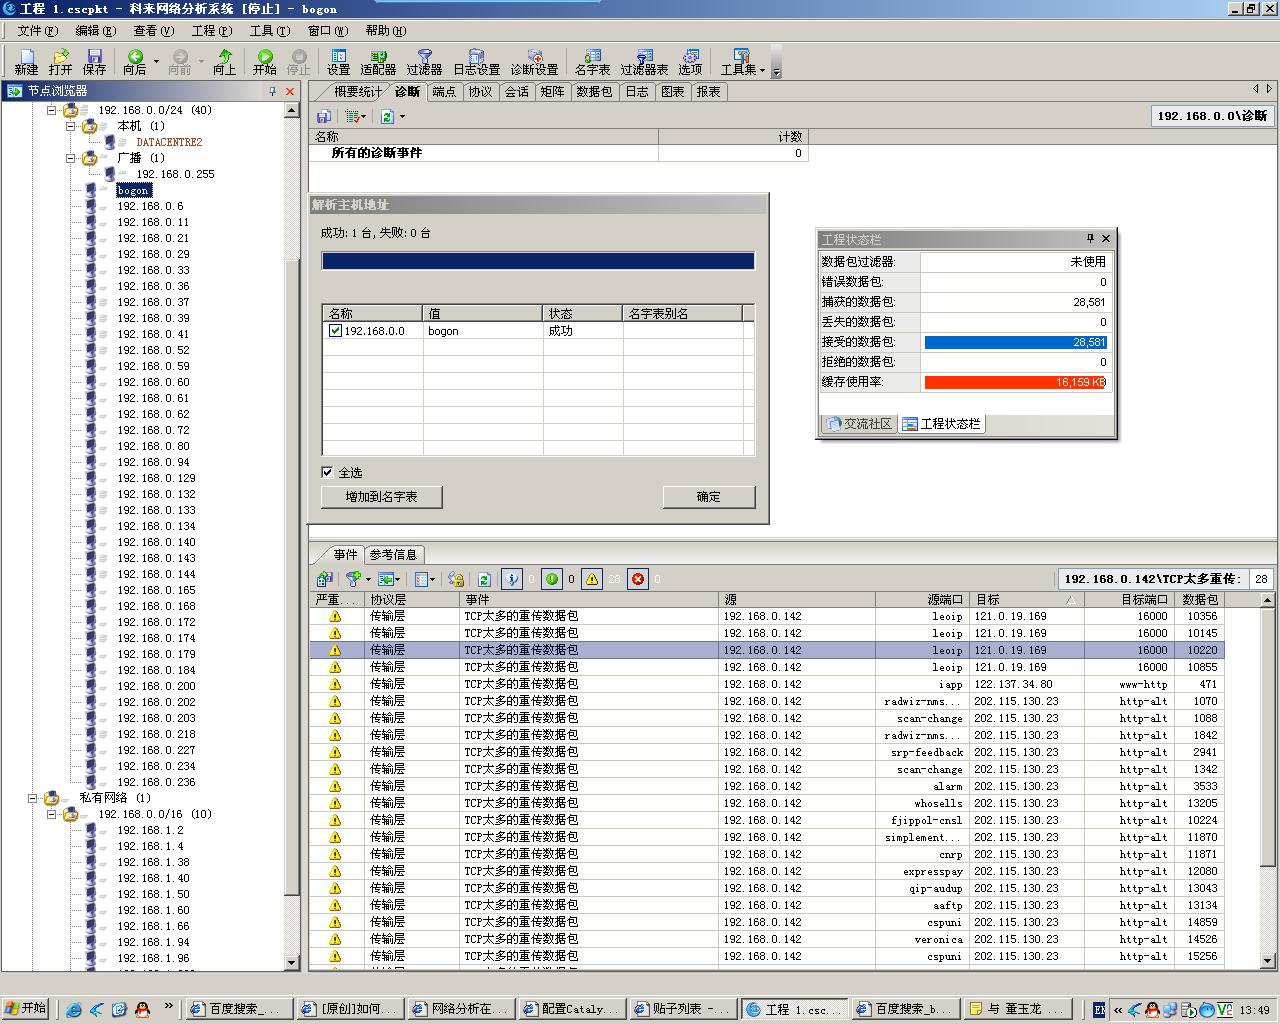
Task: Toggle the yellow warning severity filter button
Action: pos(592,579)
